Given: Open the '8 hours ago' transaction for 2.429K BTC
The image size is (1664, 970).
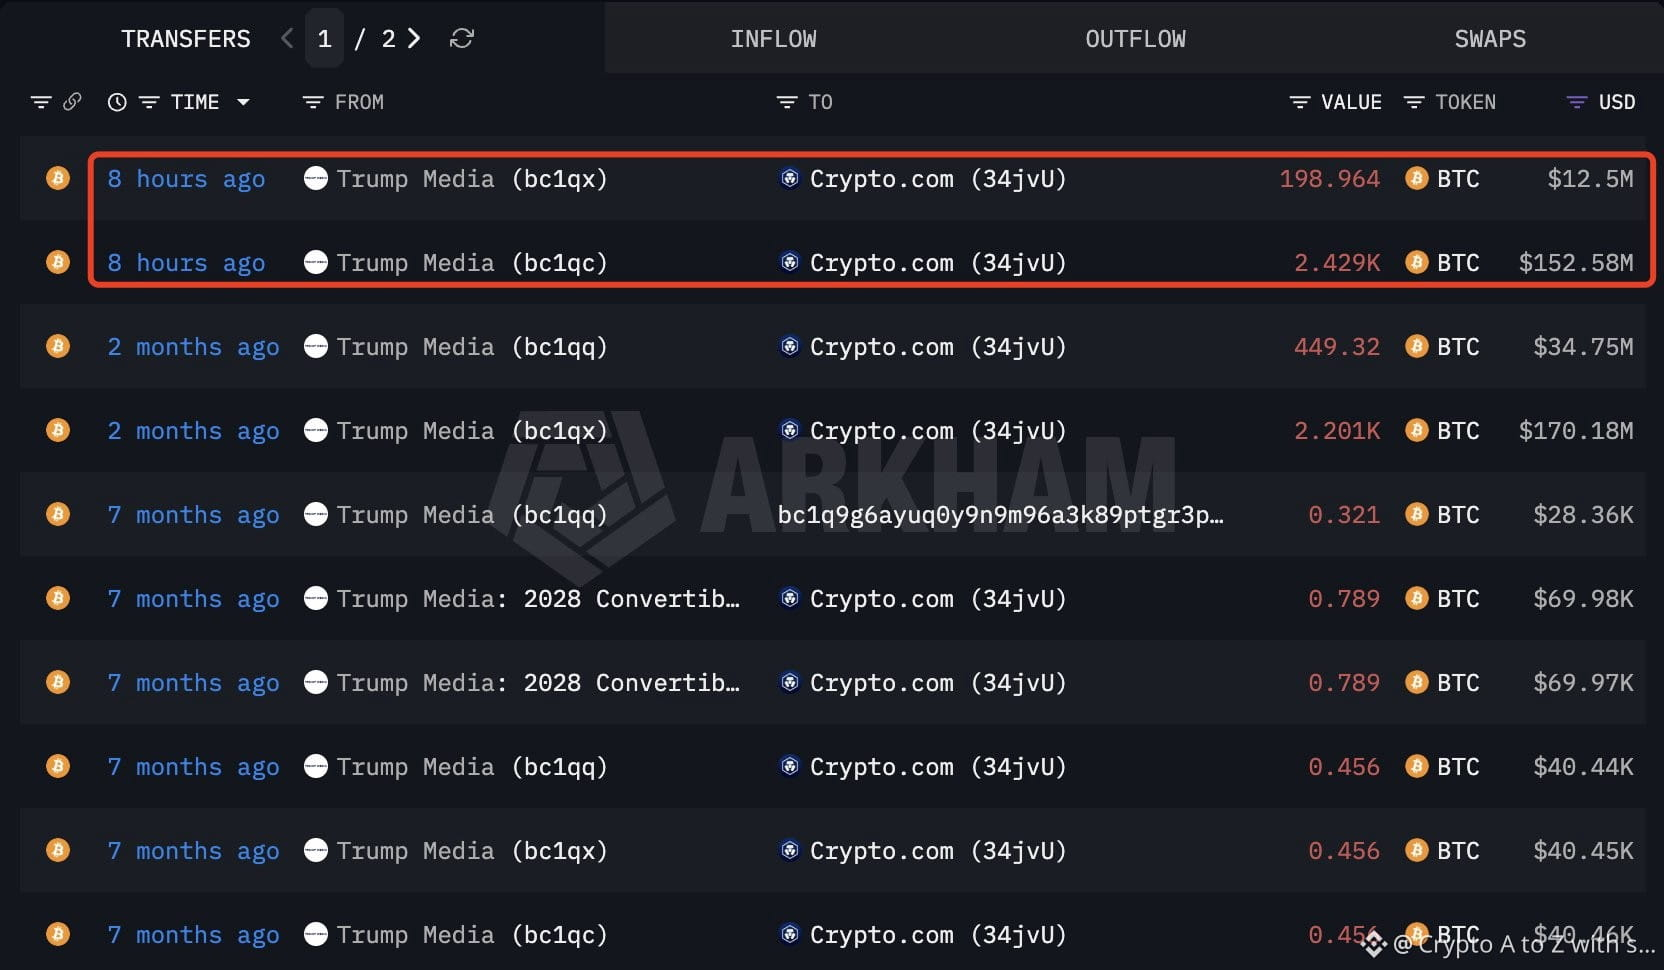Looking at the screenshot, I should (187, 263).
